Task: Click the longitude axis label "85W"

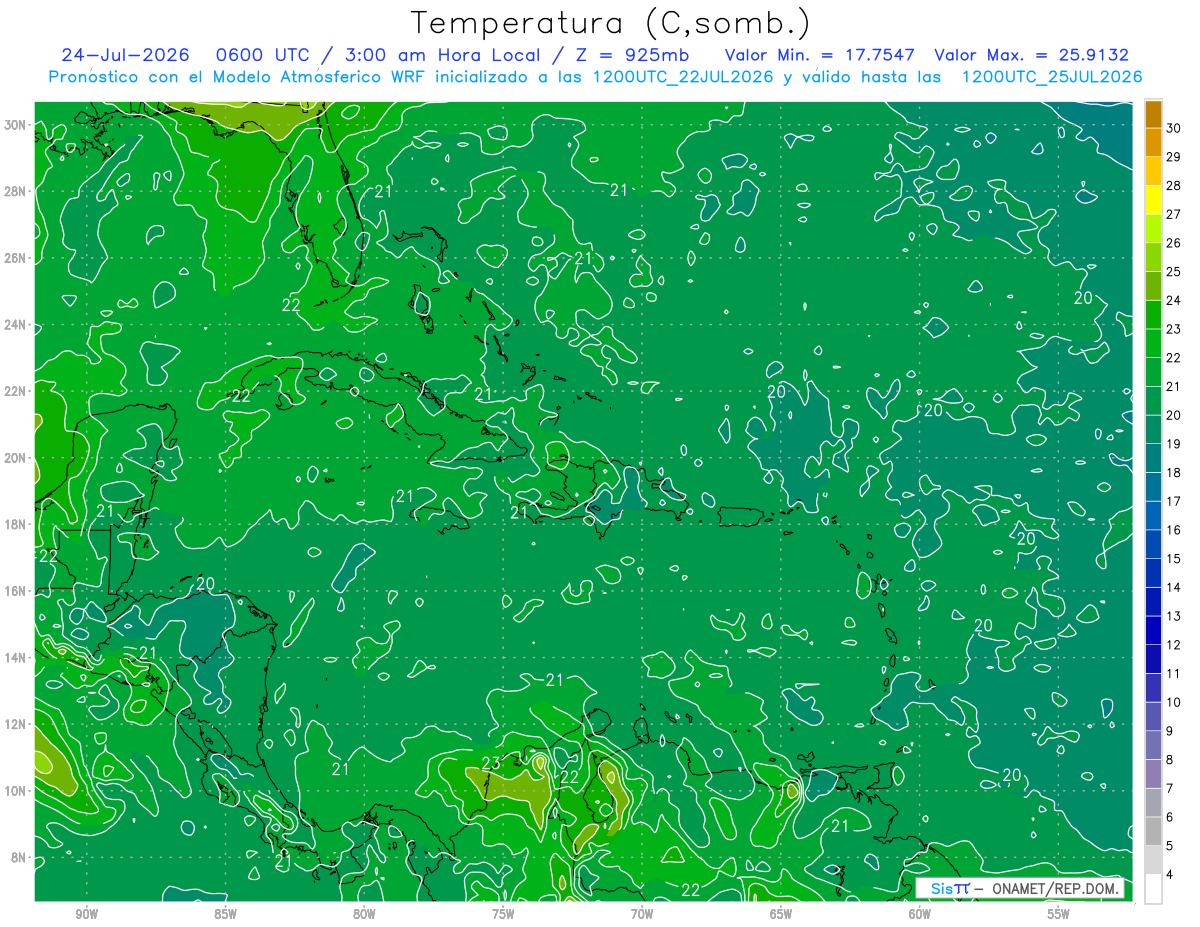Action: [x=225, y=914]
